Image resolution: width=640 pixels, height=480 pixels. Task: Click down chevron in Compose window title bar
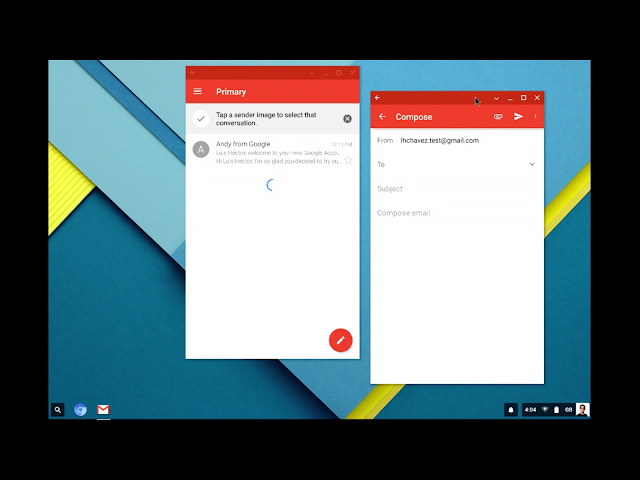click(x=496, y=98)
